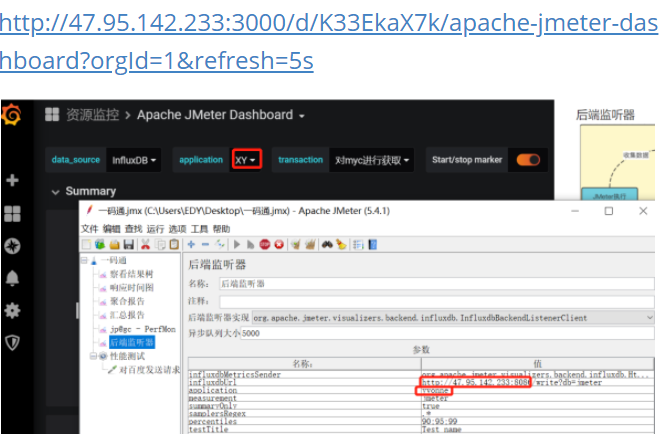Click the 名称 name input field

437,284
